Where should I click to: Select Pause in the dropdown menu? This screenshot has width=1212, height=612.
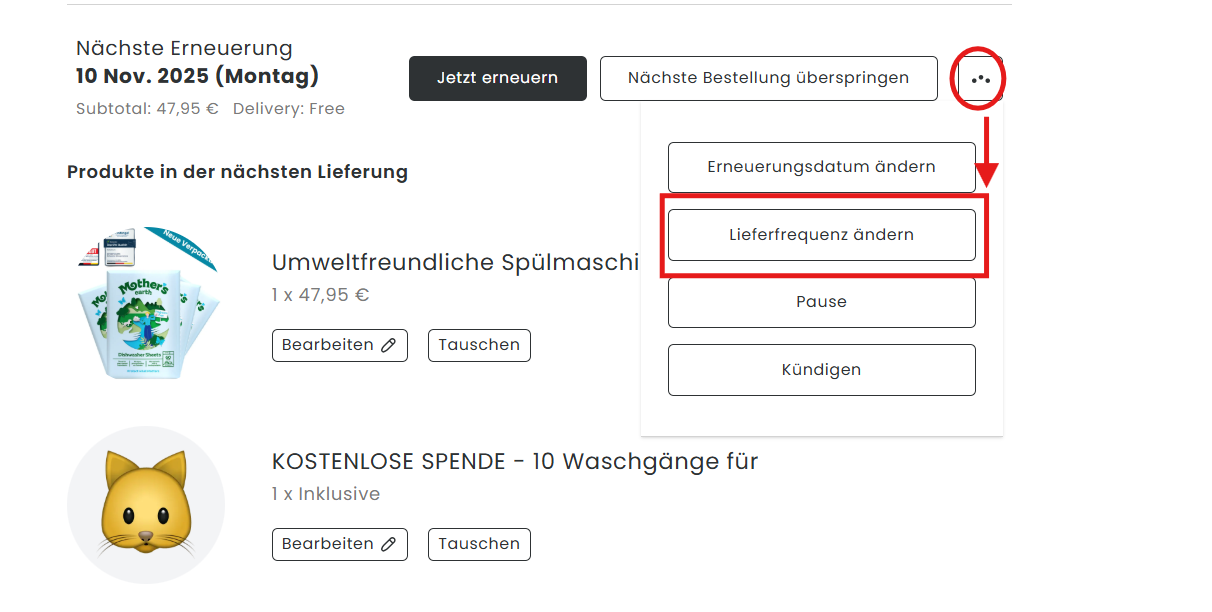pos(821,302)
